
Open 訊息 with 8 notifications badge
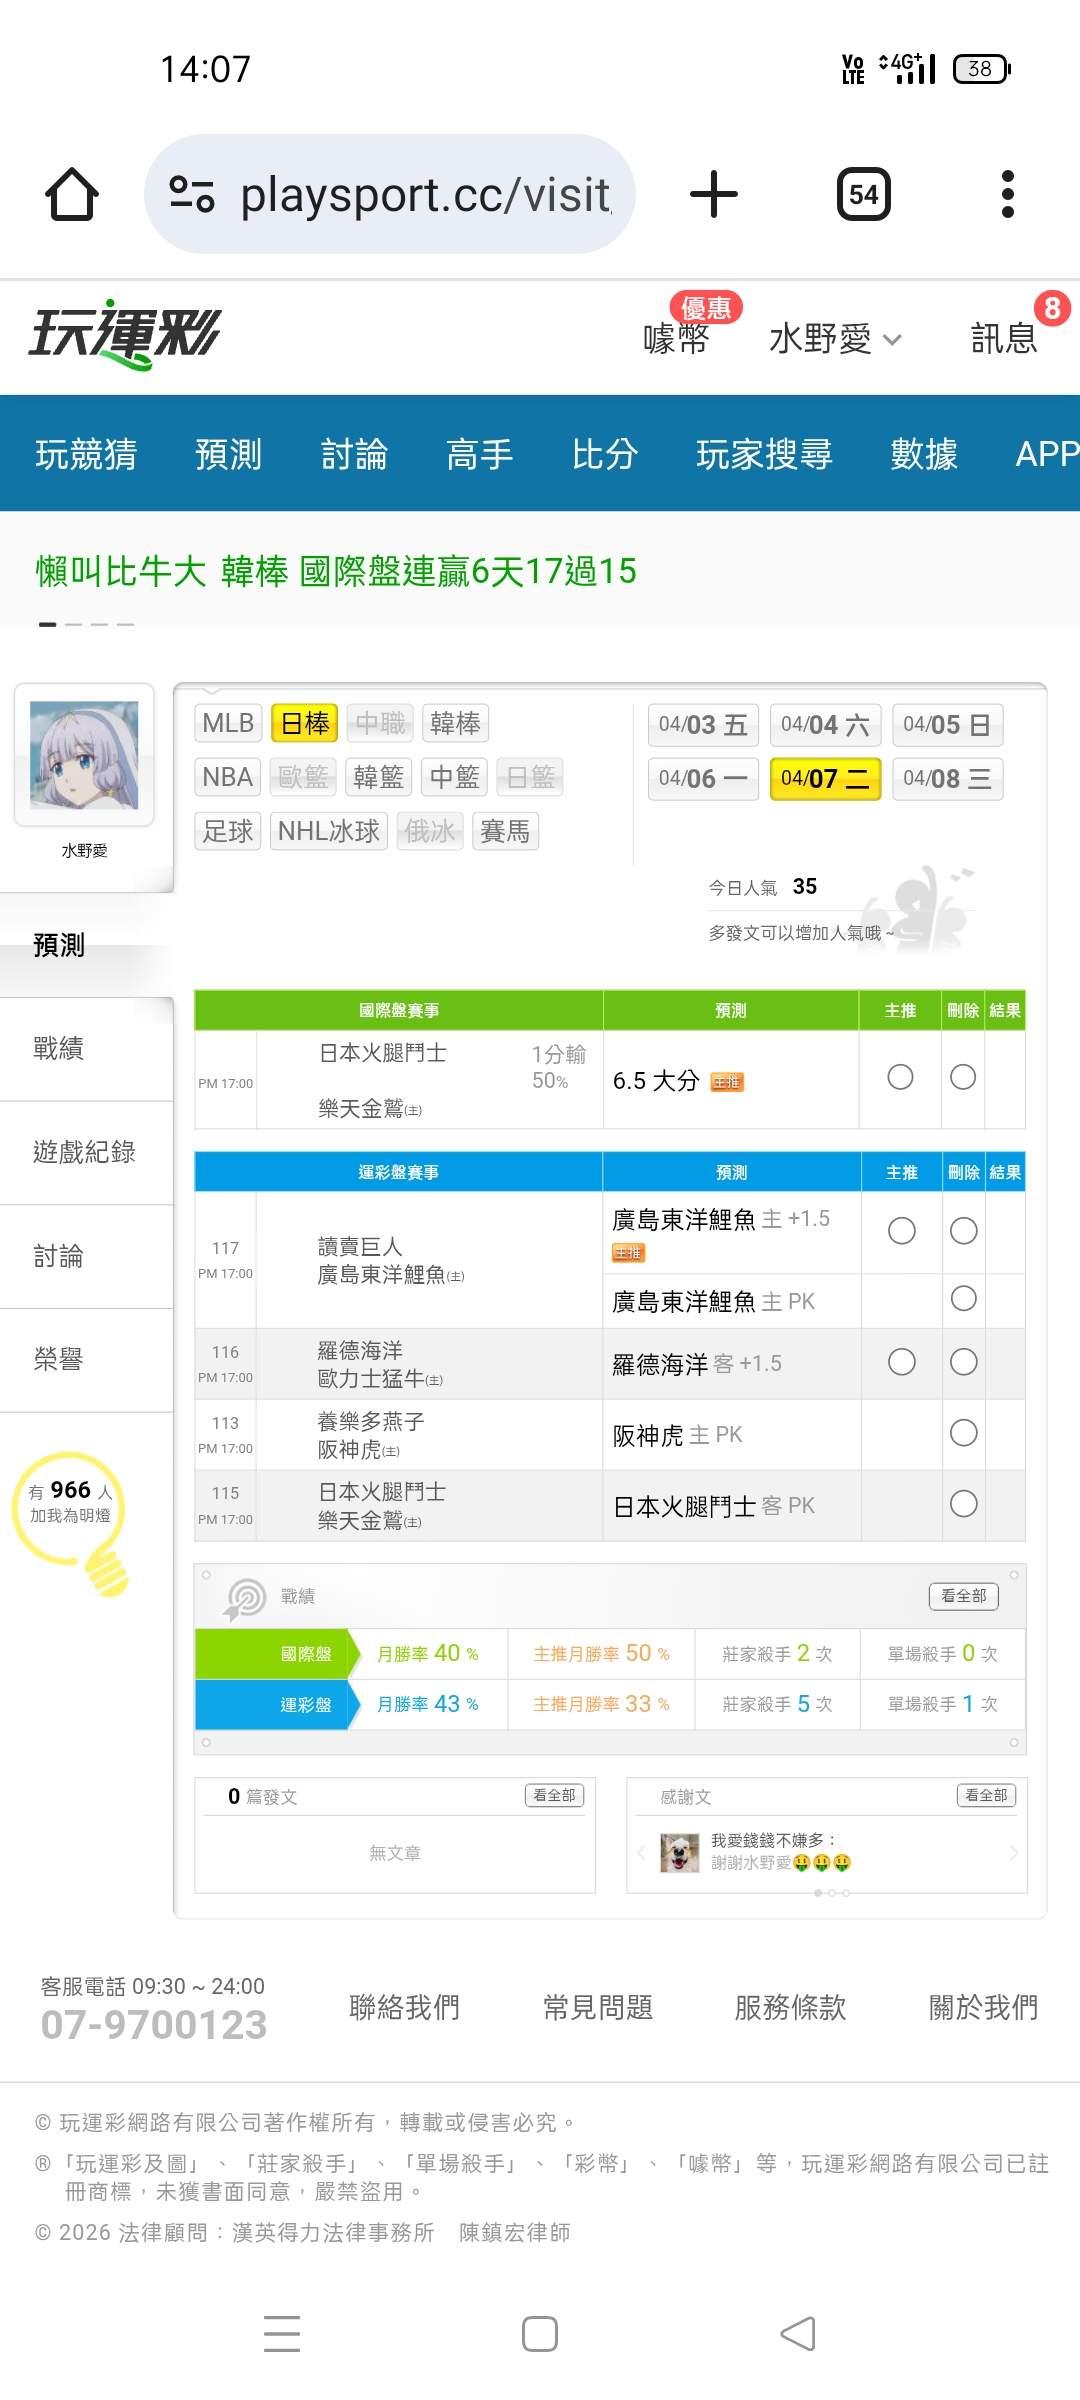pos(1004,338)
